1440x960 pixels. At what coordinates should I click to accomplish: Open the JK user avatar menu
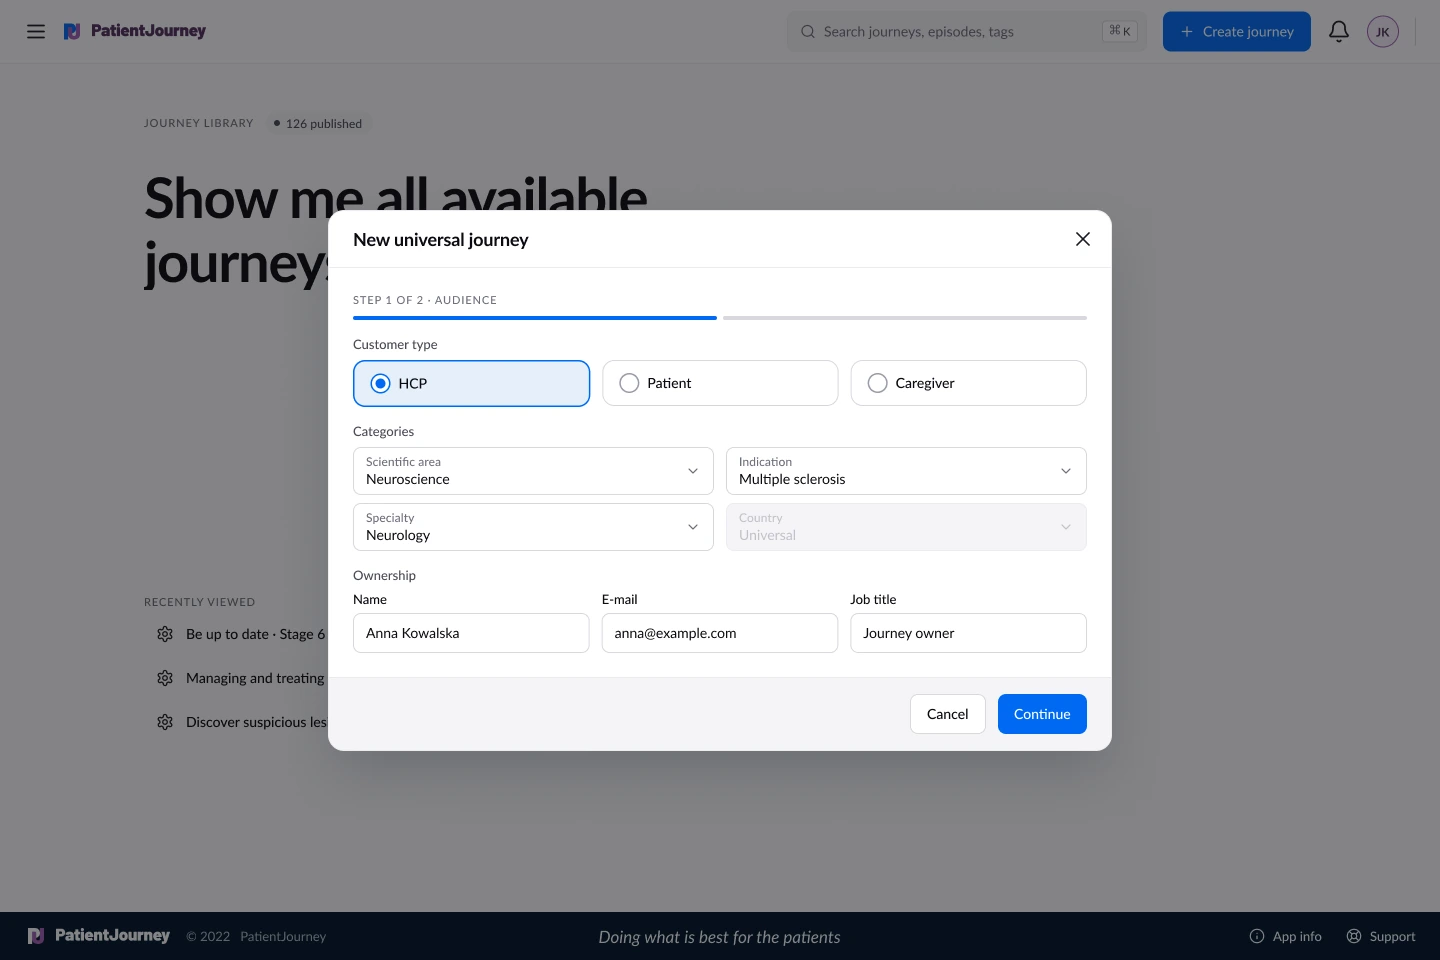click(1383, 32)
